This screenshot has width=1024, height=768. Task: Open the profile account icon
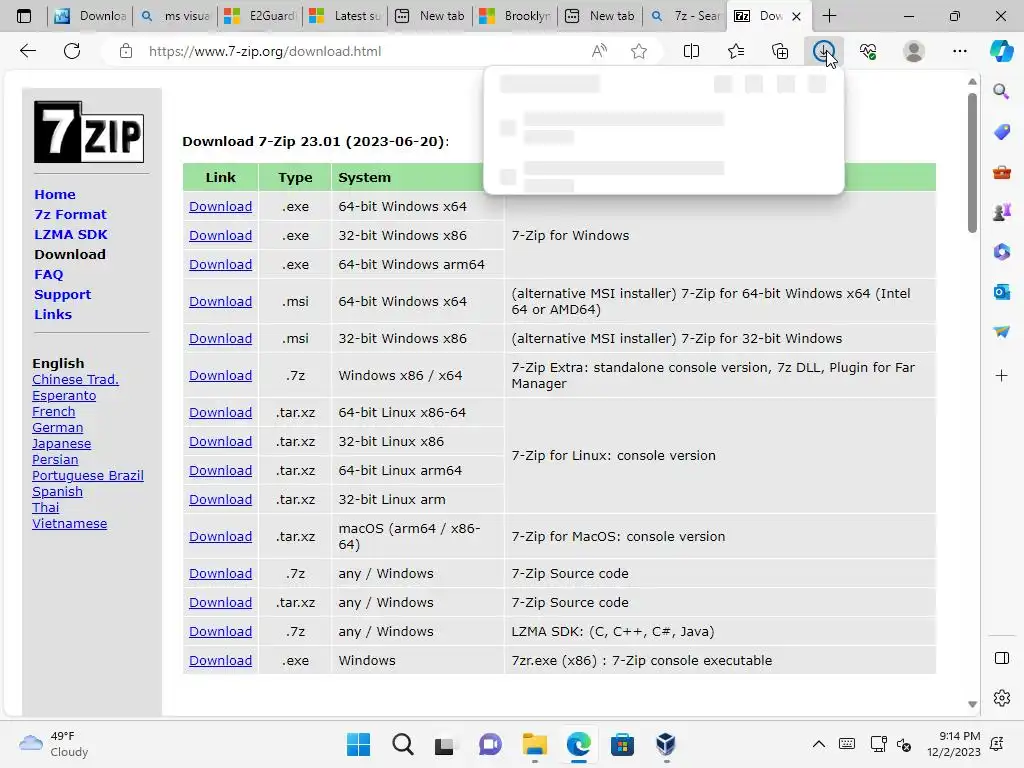point(913,51)
